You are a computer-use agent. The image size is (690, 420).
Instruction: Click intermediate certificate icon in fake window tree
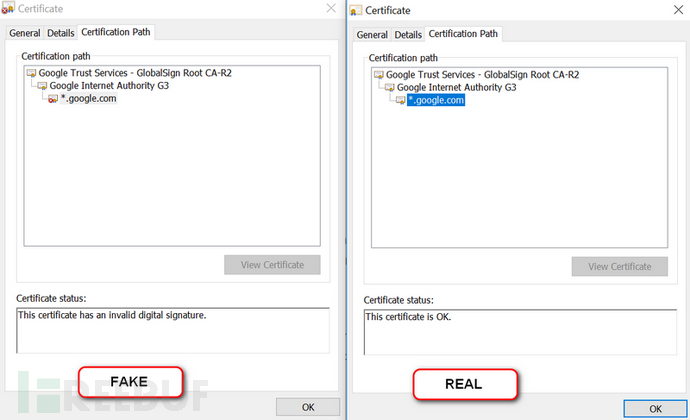pyautogui.click(x=42, y=86)
